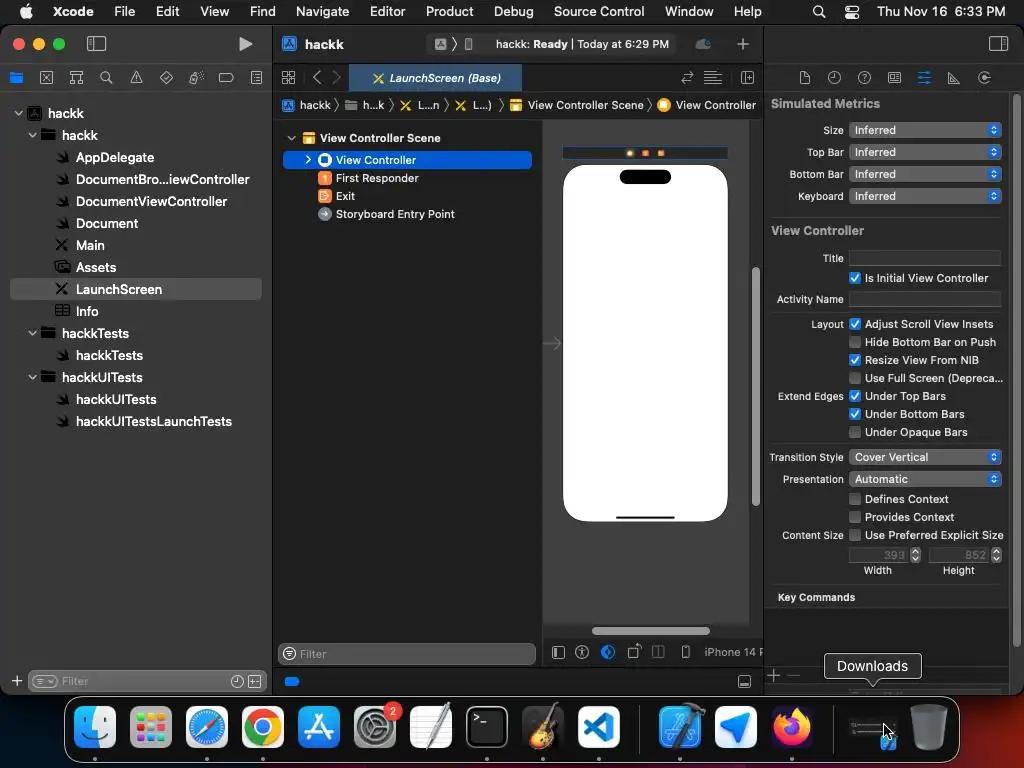Open DocumentViewController file

tap(152, 201)
